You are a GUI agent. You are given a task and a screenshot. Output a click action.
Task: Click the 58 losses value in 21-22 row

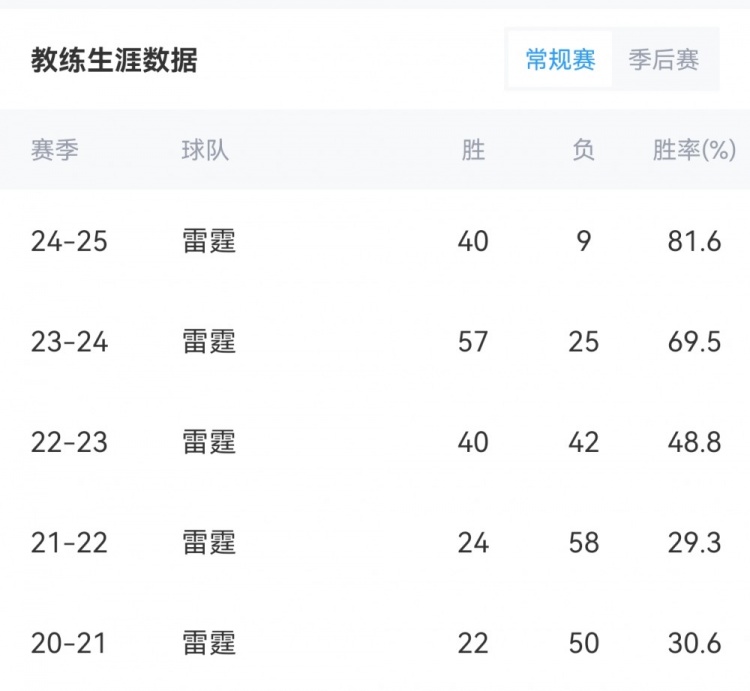(583, 542)
